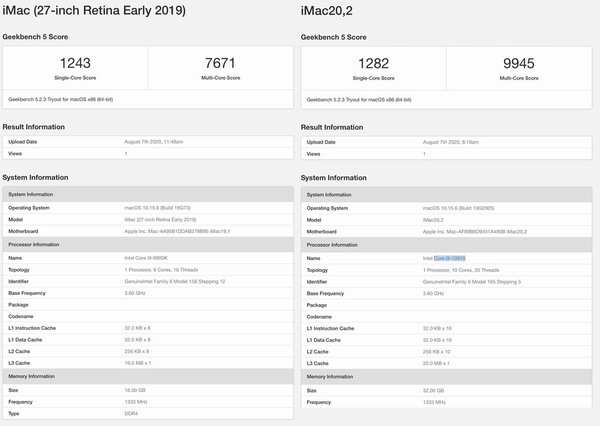The image size is (600, 426).
Task: Select memory size '32.00 GB'
Action: click(434, 390)
